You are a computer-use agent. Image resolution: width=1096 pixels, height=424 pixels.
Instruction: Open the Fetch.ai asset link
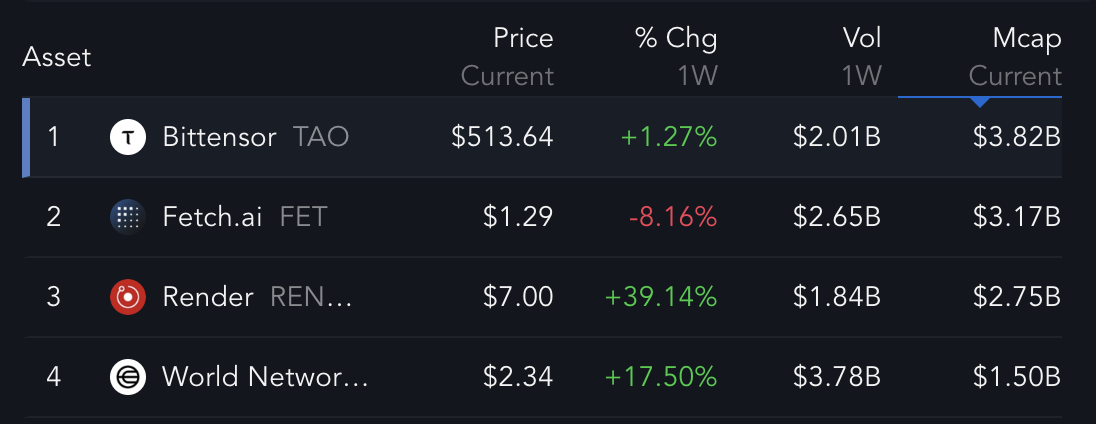coord(212,217)
